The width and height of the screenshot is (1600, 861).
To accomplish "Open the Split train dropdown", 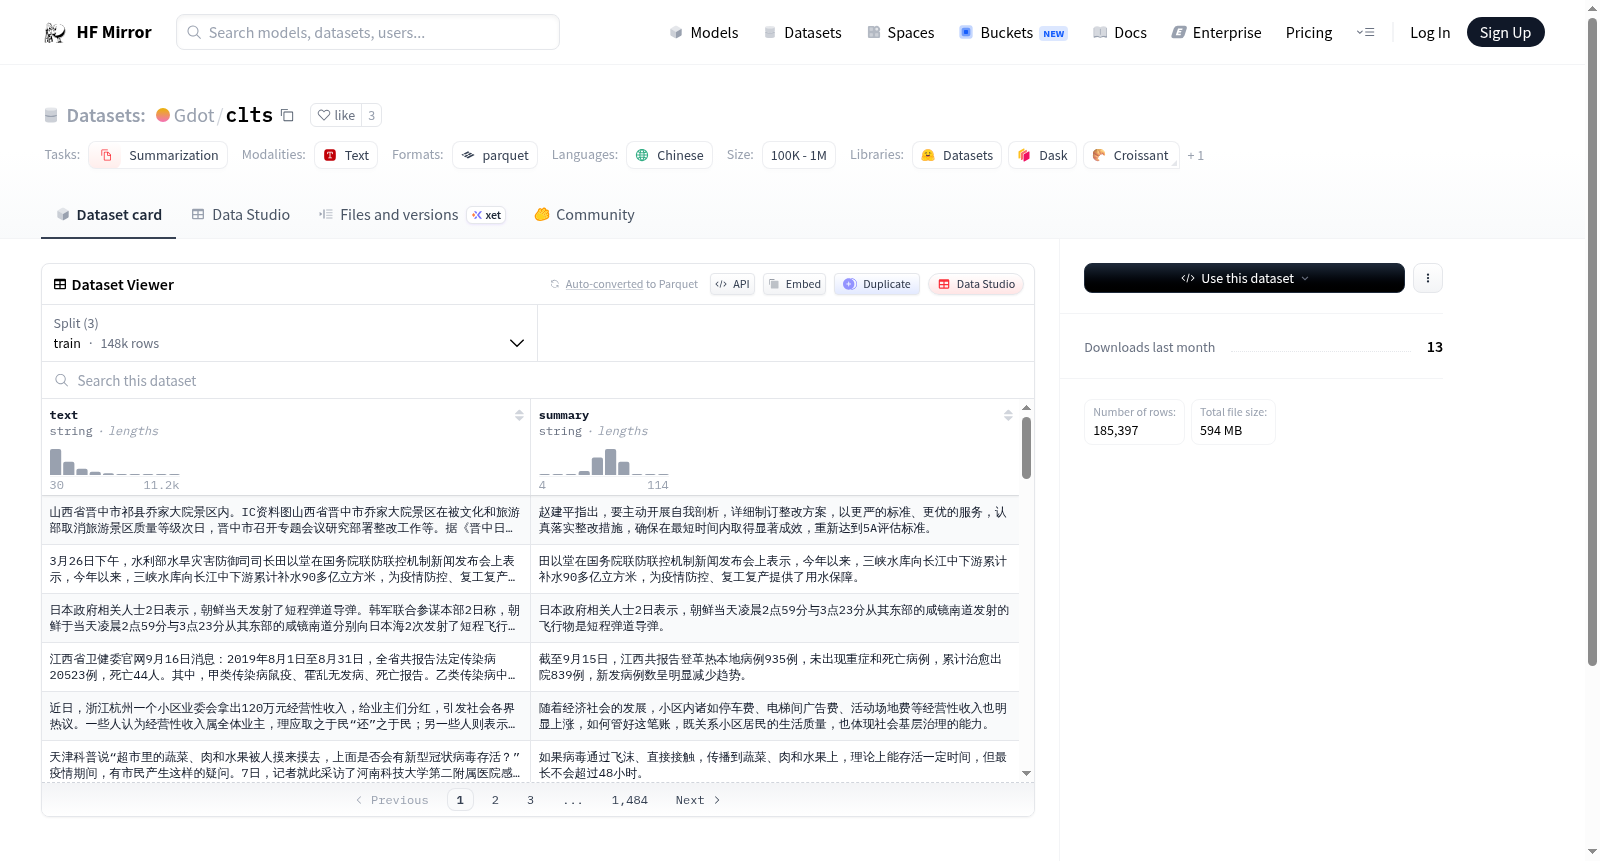I will click(x=289, y=333).
